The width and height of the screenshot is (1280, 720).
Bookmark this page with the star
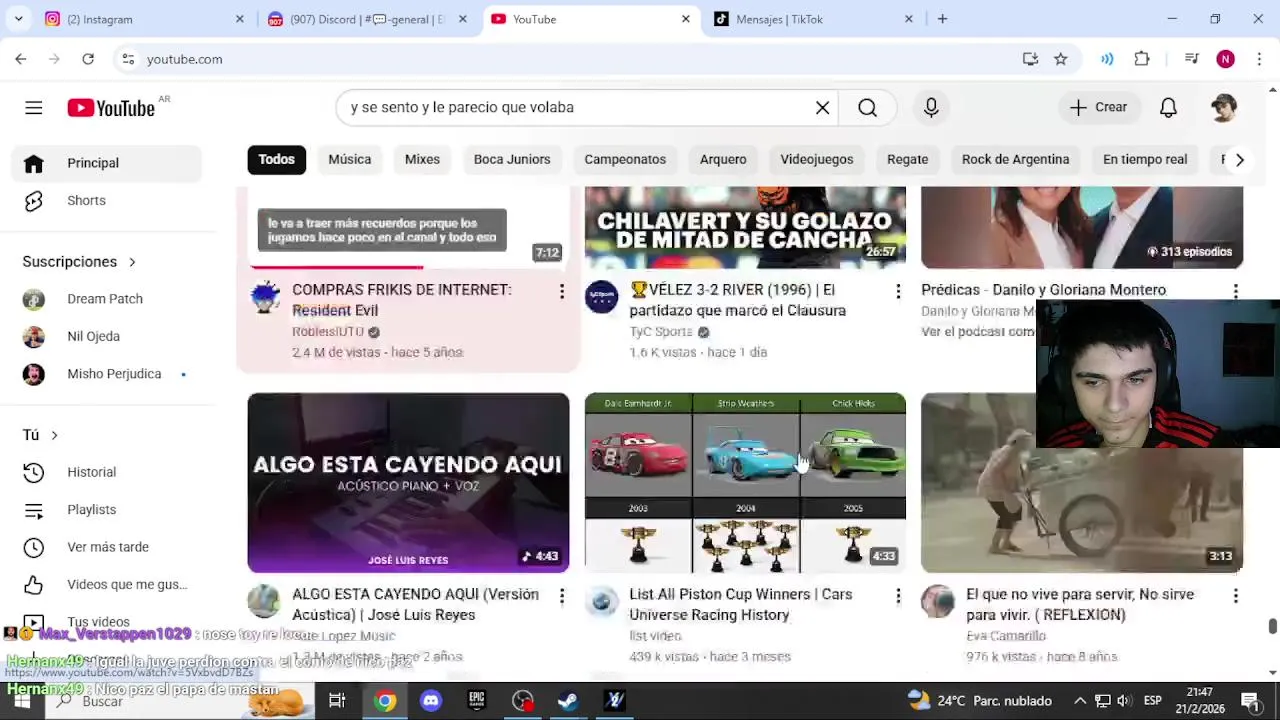pyautogui.click(x=1061, y=59)
